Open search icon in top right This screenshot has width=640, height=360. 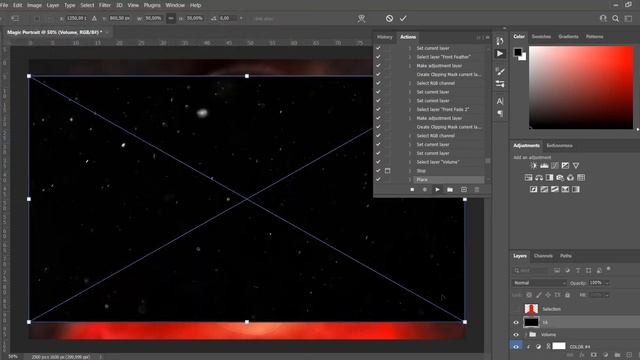tap(616, 18)
